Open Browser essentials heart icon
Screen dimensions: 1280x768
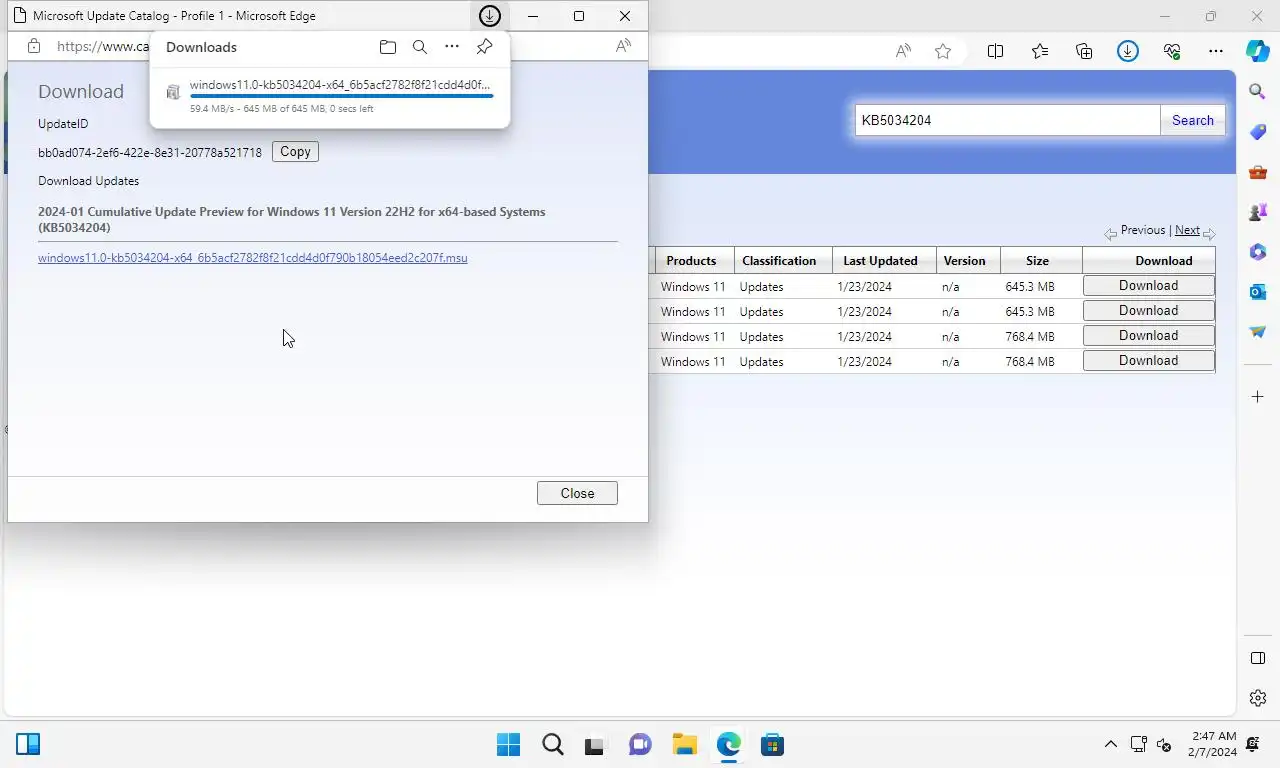pyautogui.click(x=1172, y=51)
